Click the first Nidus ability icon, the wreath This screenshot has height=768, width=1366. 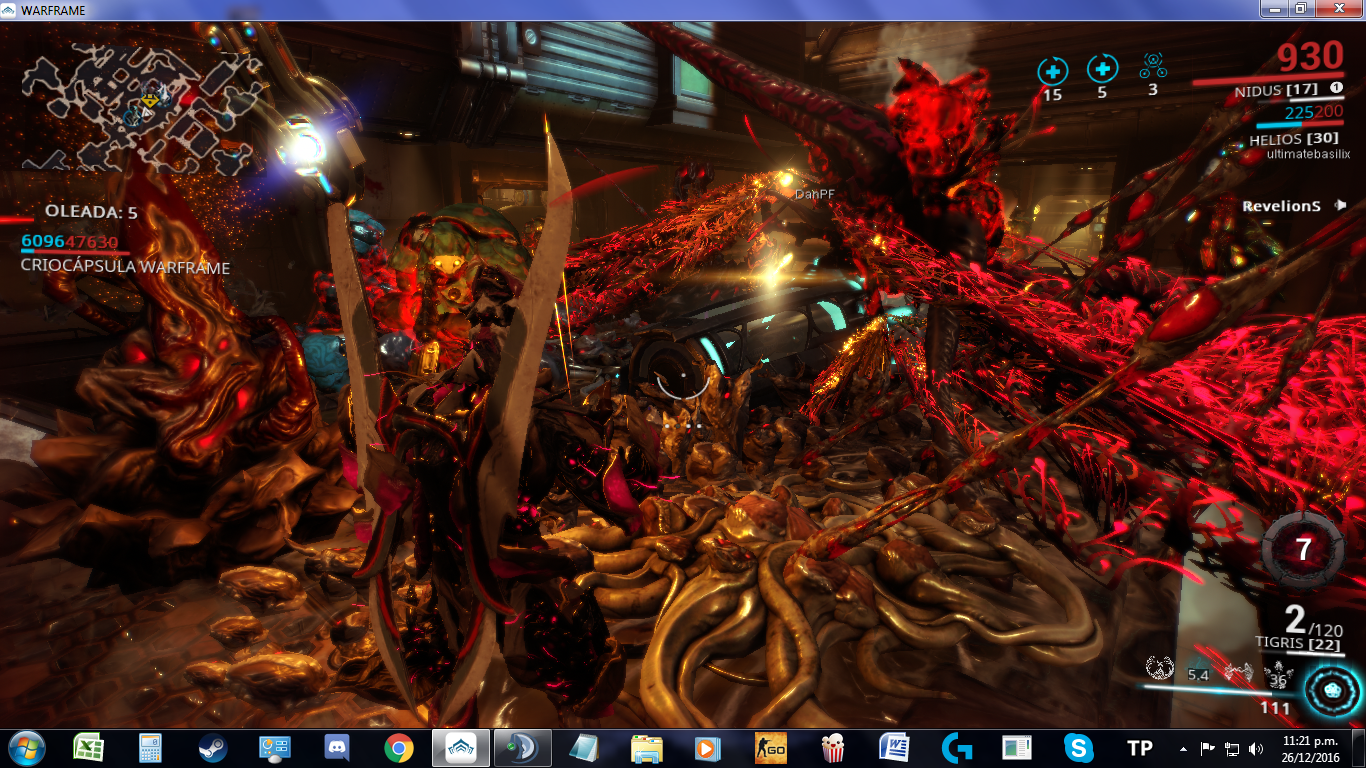[1159, 667]
